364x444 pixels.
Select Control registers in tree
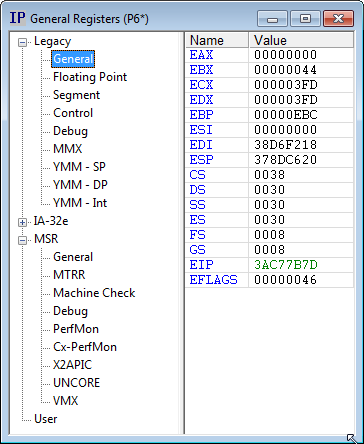pyautogui.click(x=73, y=113)
